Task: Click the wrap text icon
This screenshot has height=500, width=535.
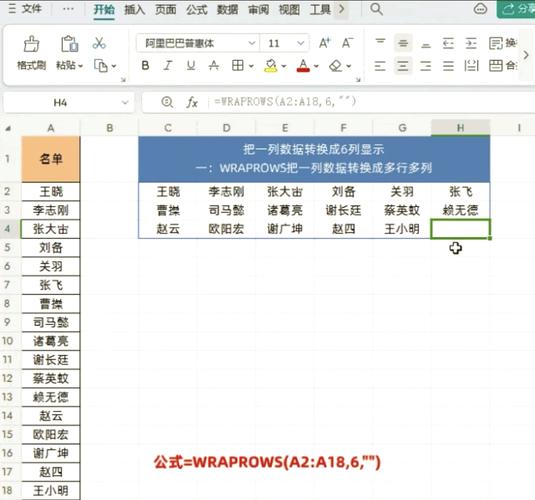Action: point(495,43)
